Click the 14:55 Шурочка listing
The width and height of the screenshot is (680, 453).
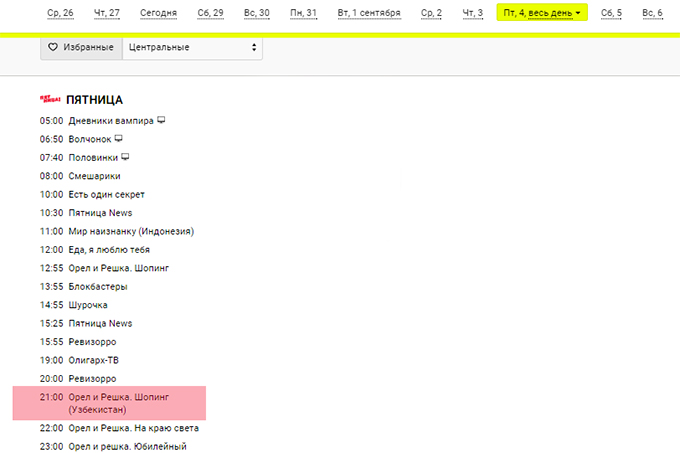(x=74, y=305)
